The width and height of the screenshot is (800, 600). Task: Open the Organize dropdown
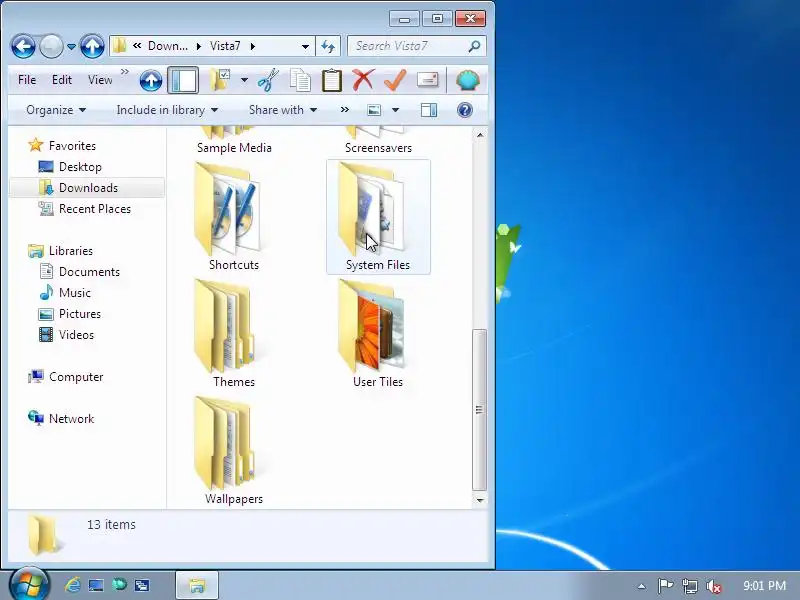pos(56,110)
